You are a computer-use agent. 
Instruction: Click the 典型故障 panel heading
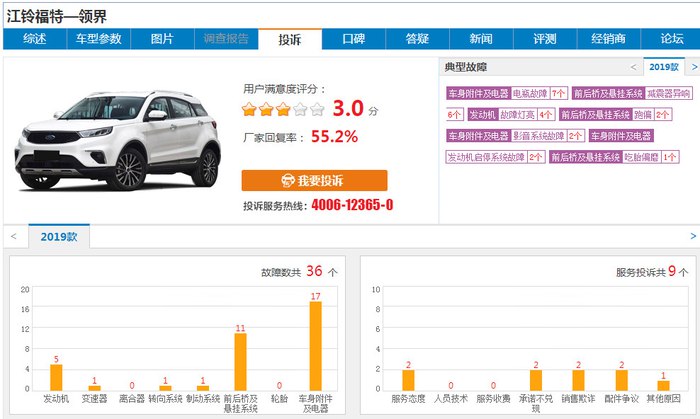tap(466, 67)
